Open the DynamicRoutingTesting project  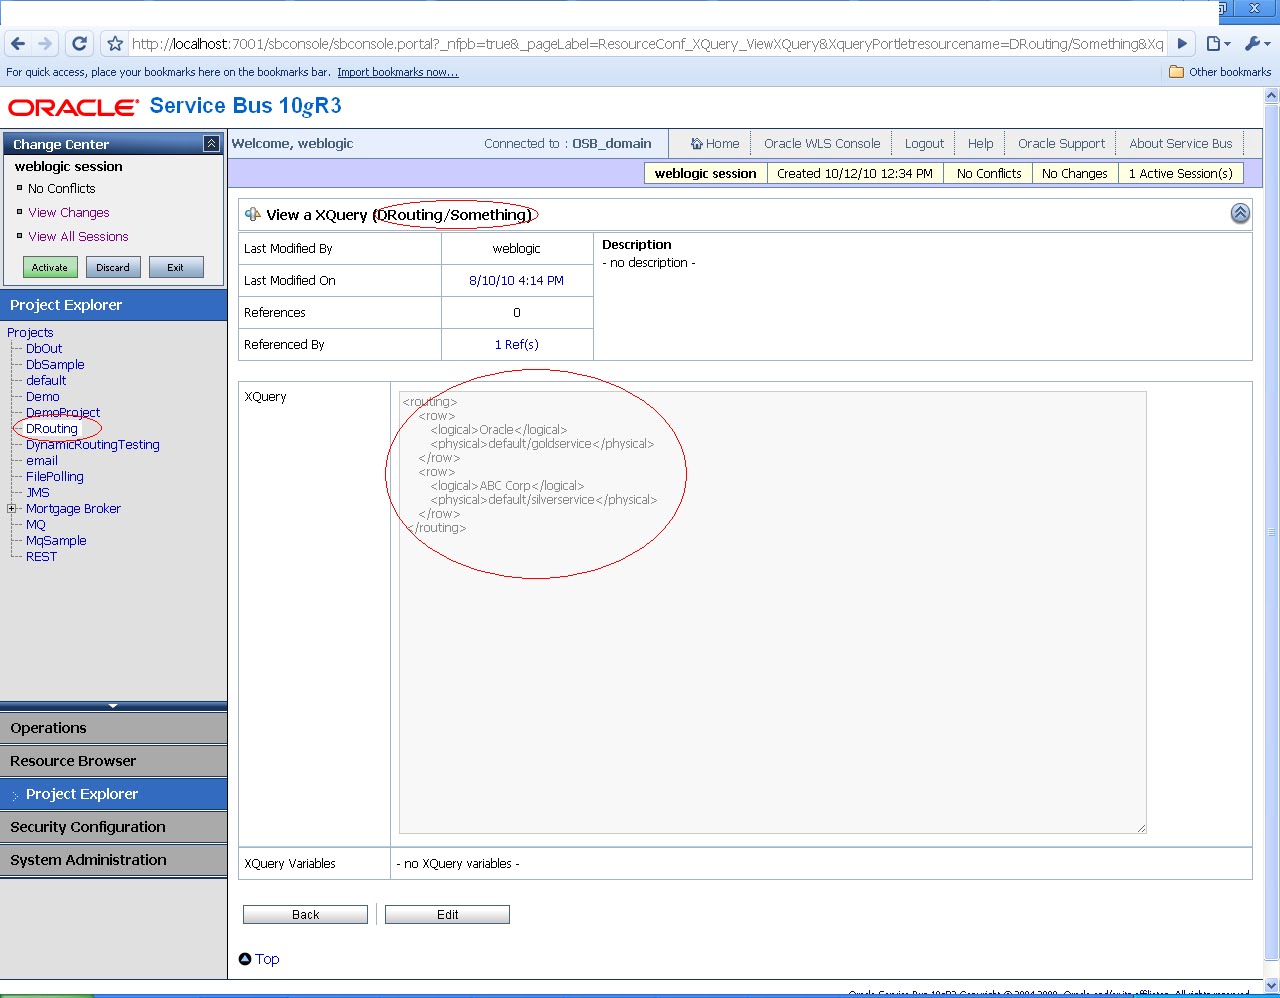[x=93, y=445]
